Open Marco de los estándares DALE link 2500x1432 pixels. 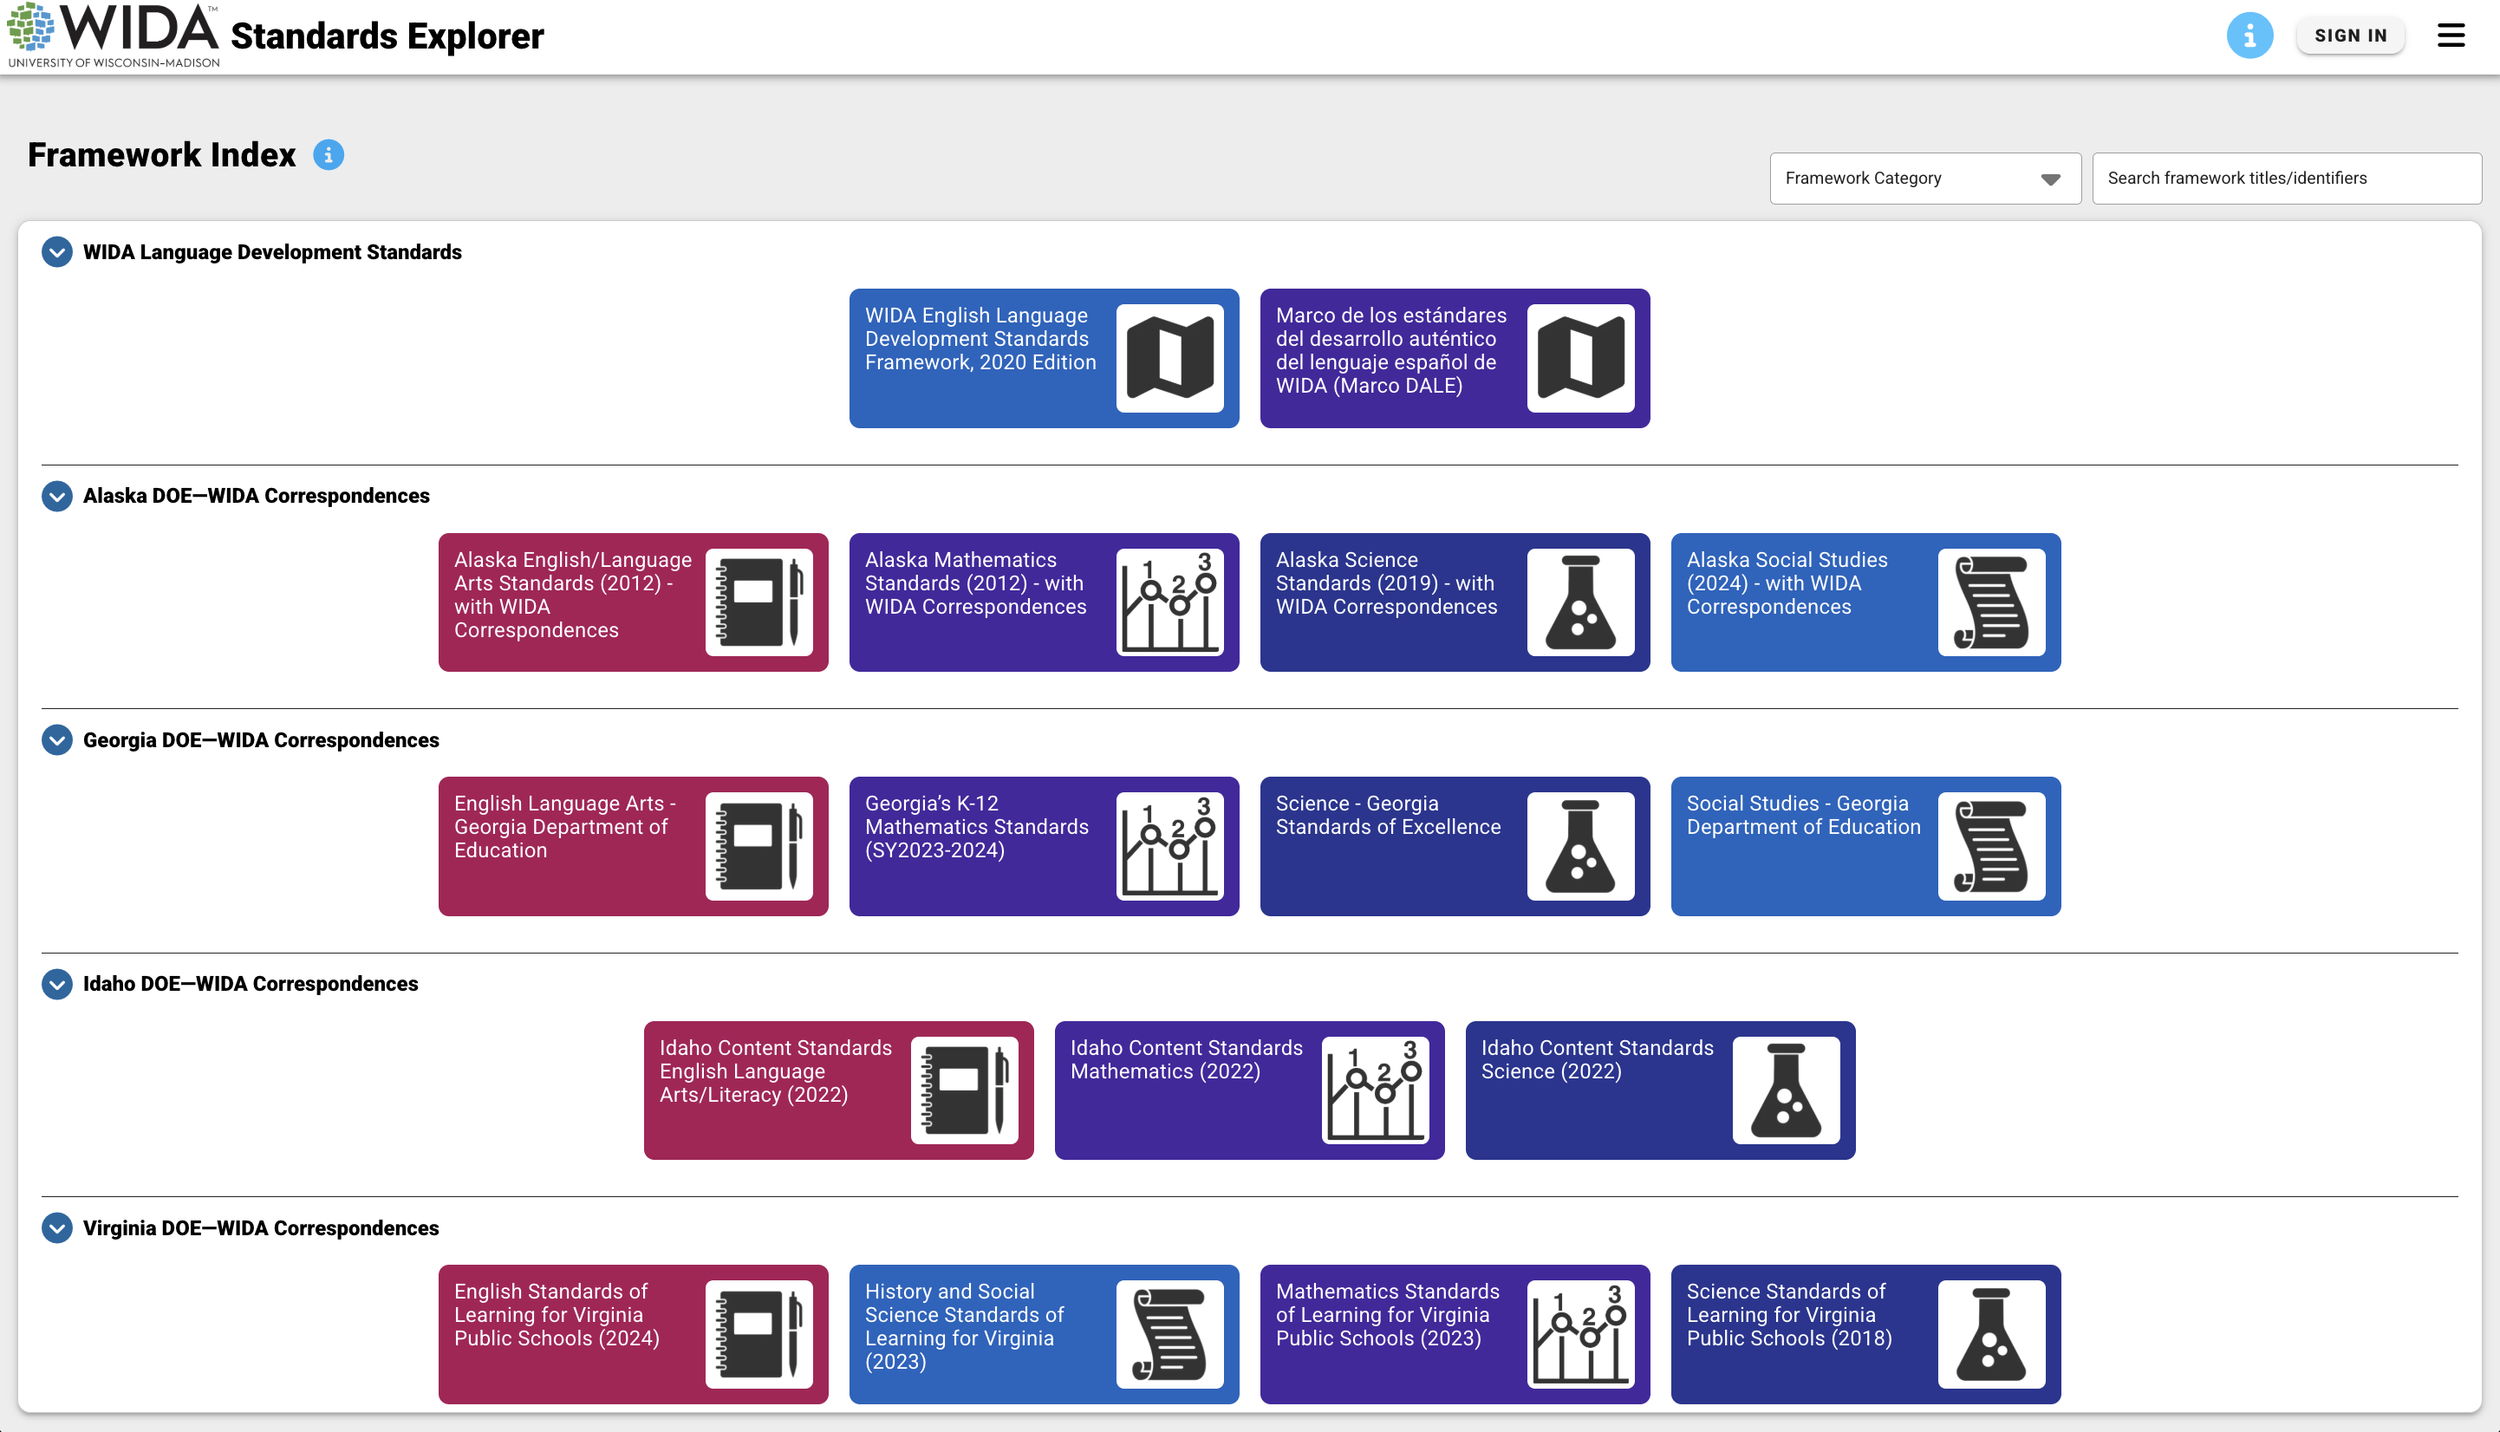click(1391, 350)
